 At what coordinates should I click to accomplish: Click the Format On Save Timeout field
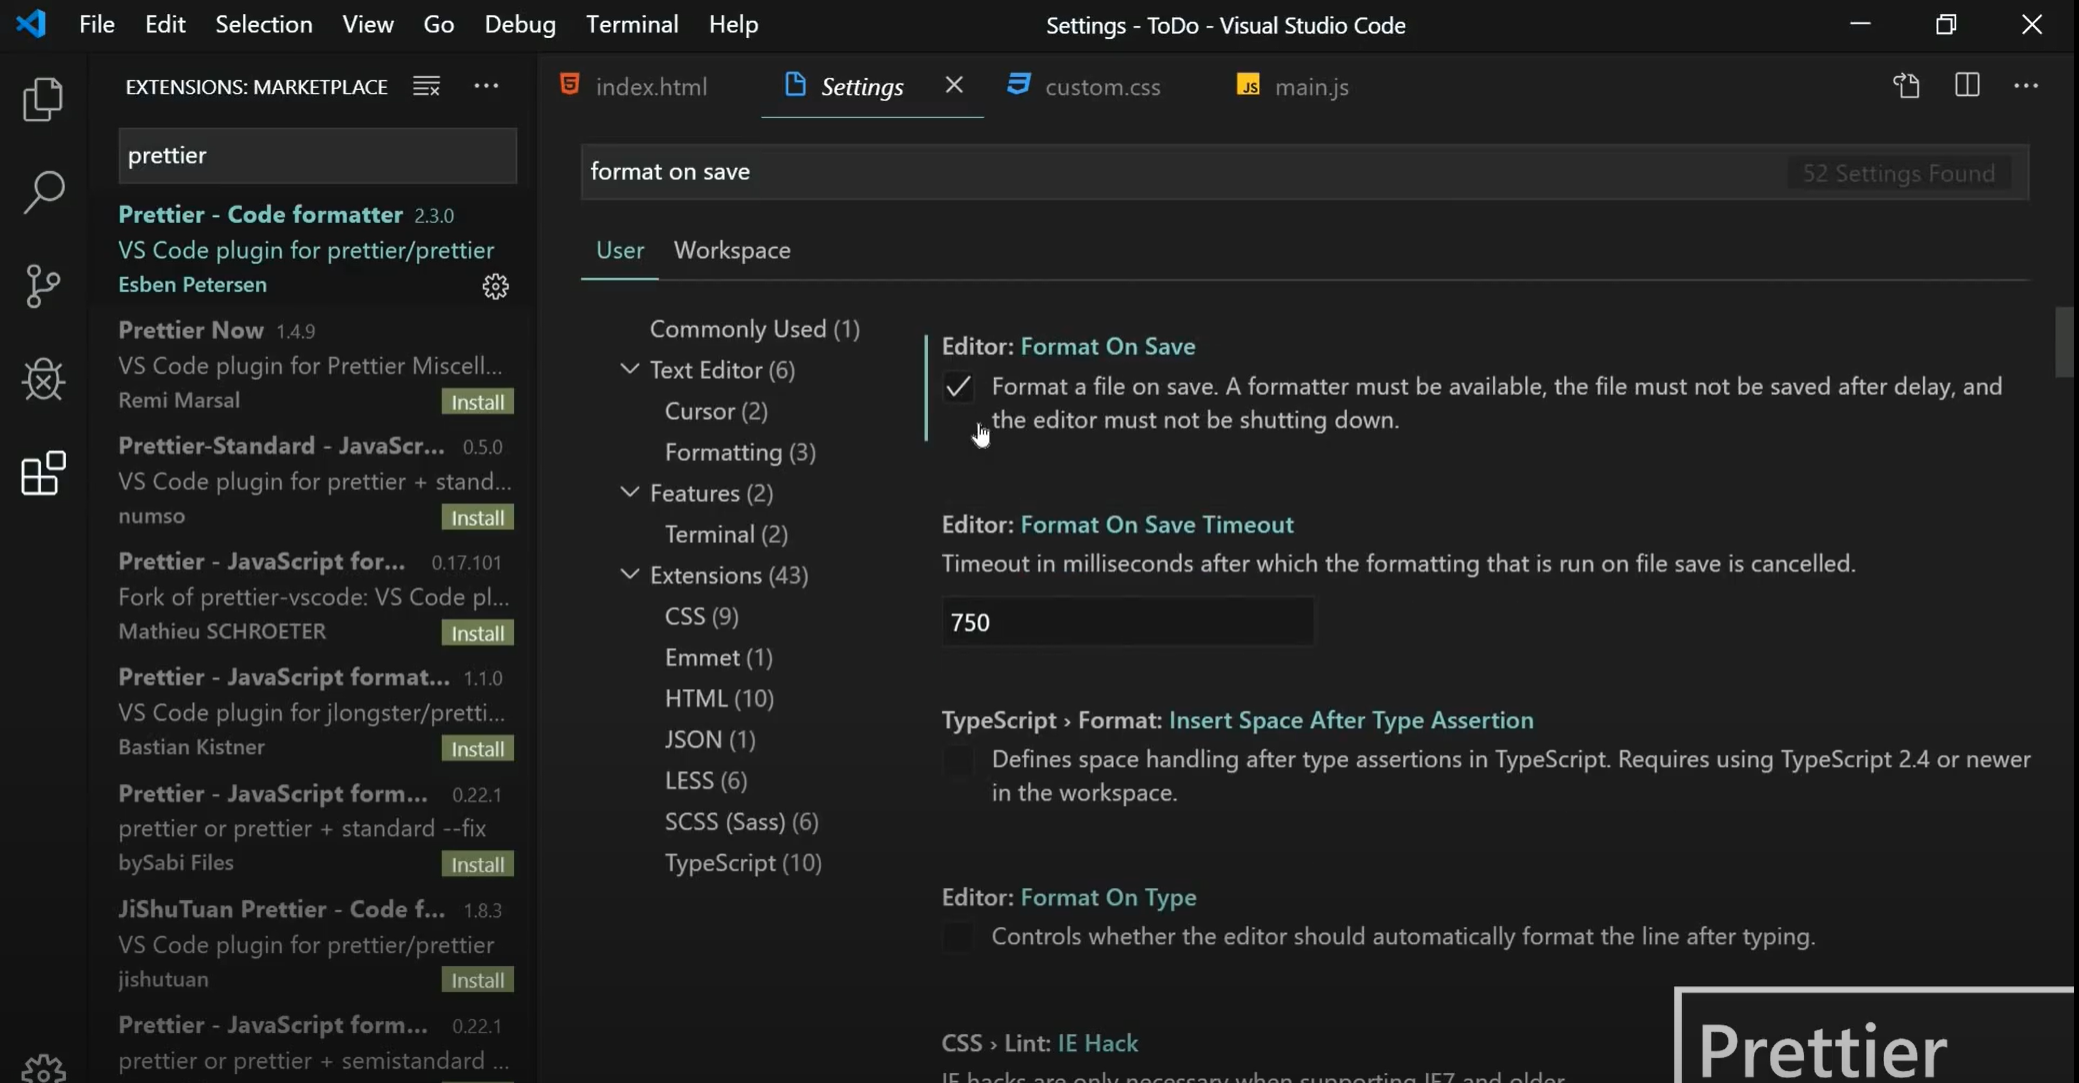coord(1126,623)
